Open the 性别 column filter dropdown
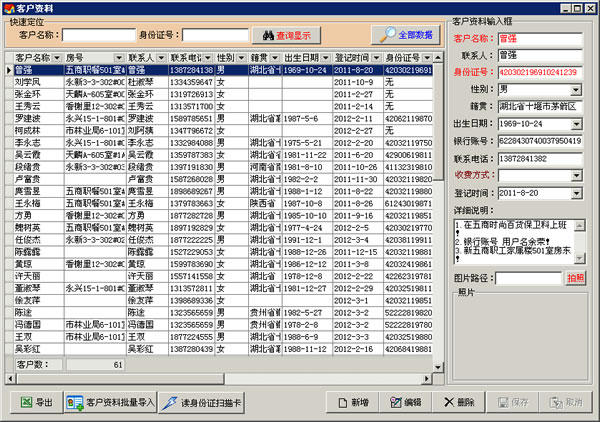Image resolution: width=600 pixels, height=422 pixels. point(241,58)
